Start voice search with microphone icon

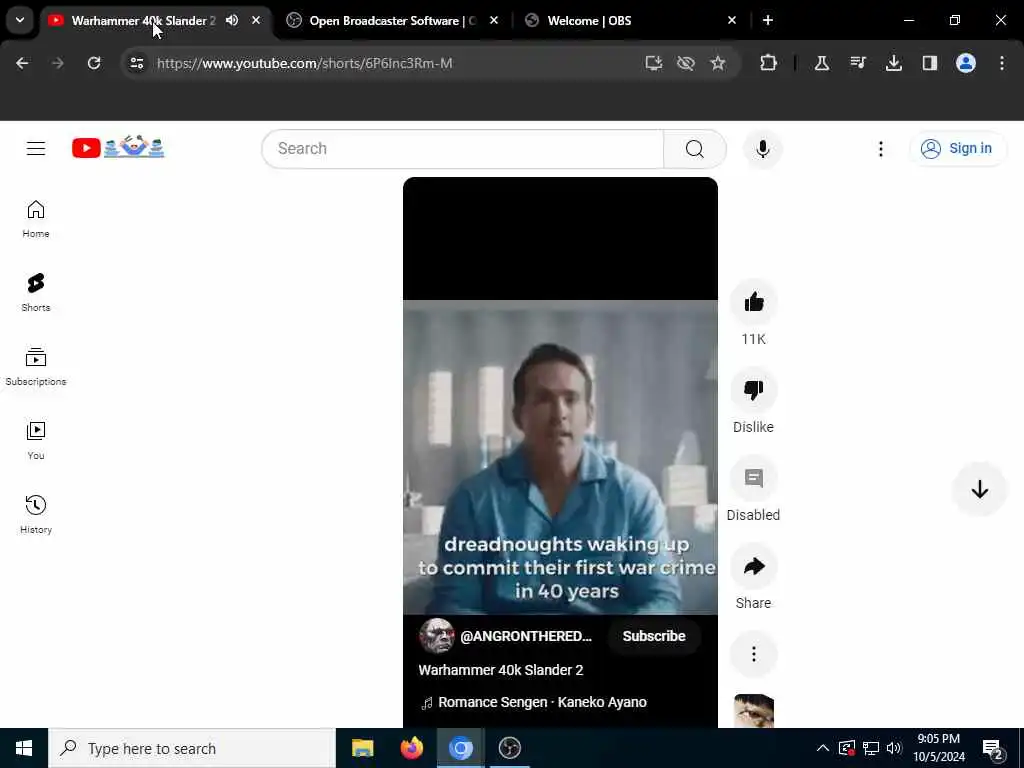[x=763, y=149]
